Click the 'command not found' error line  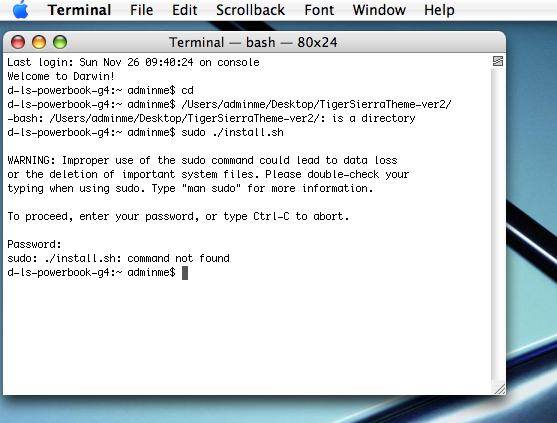[118, 258]
